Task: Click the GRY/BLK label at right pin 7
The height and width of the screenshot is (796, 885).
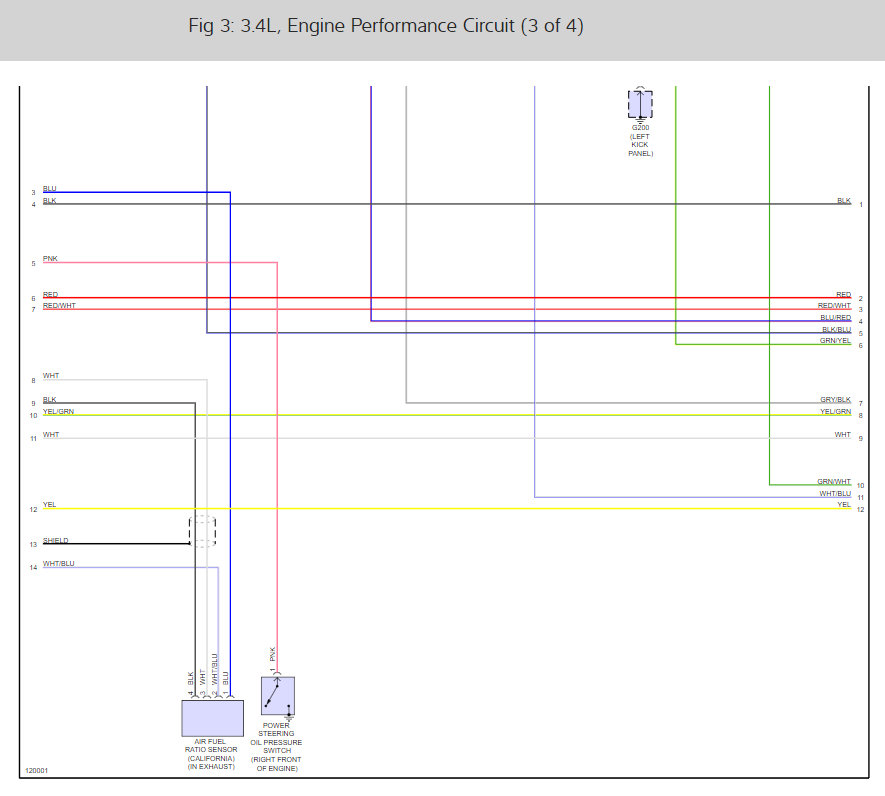Action: [835, 399]
